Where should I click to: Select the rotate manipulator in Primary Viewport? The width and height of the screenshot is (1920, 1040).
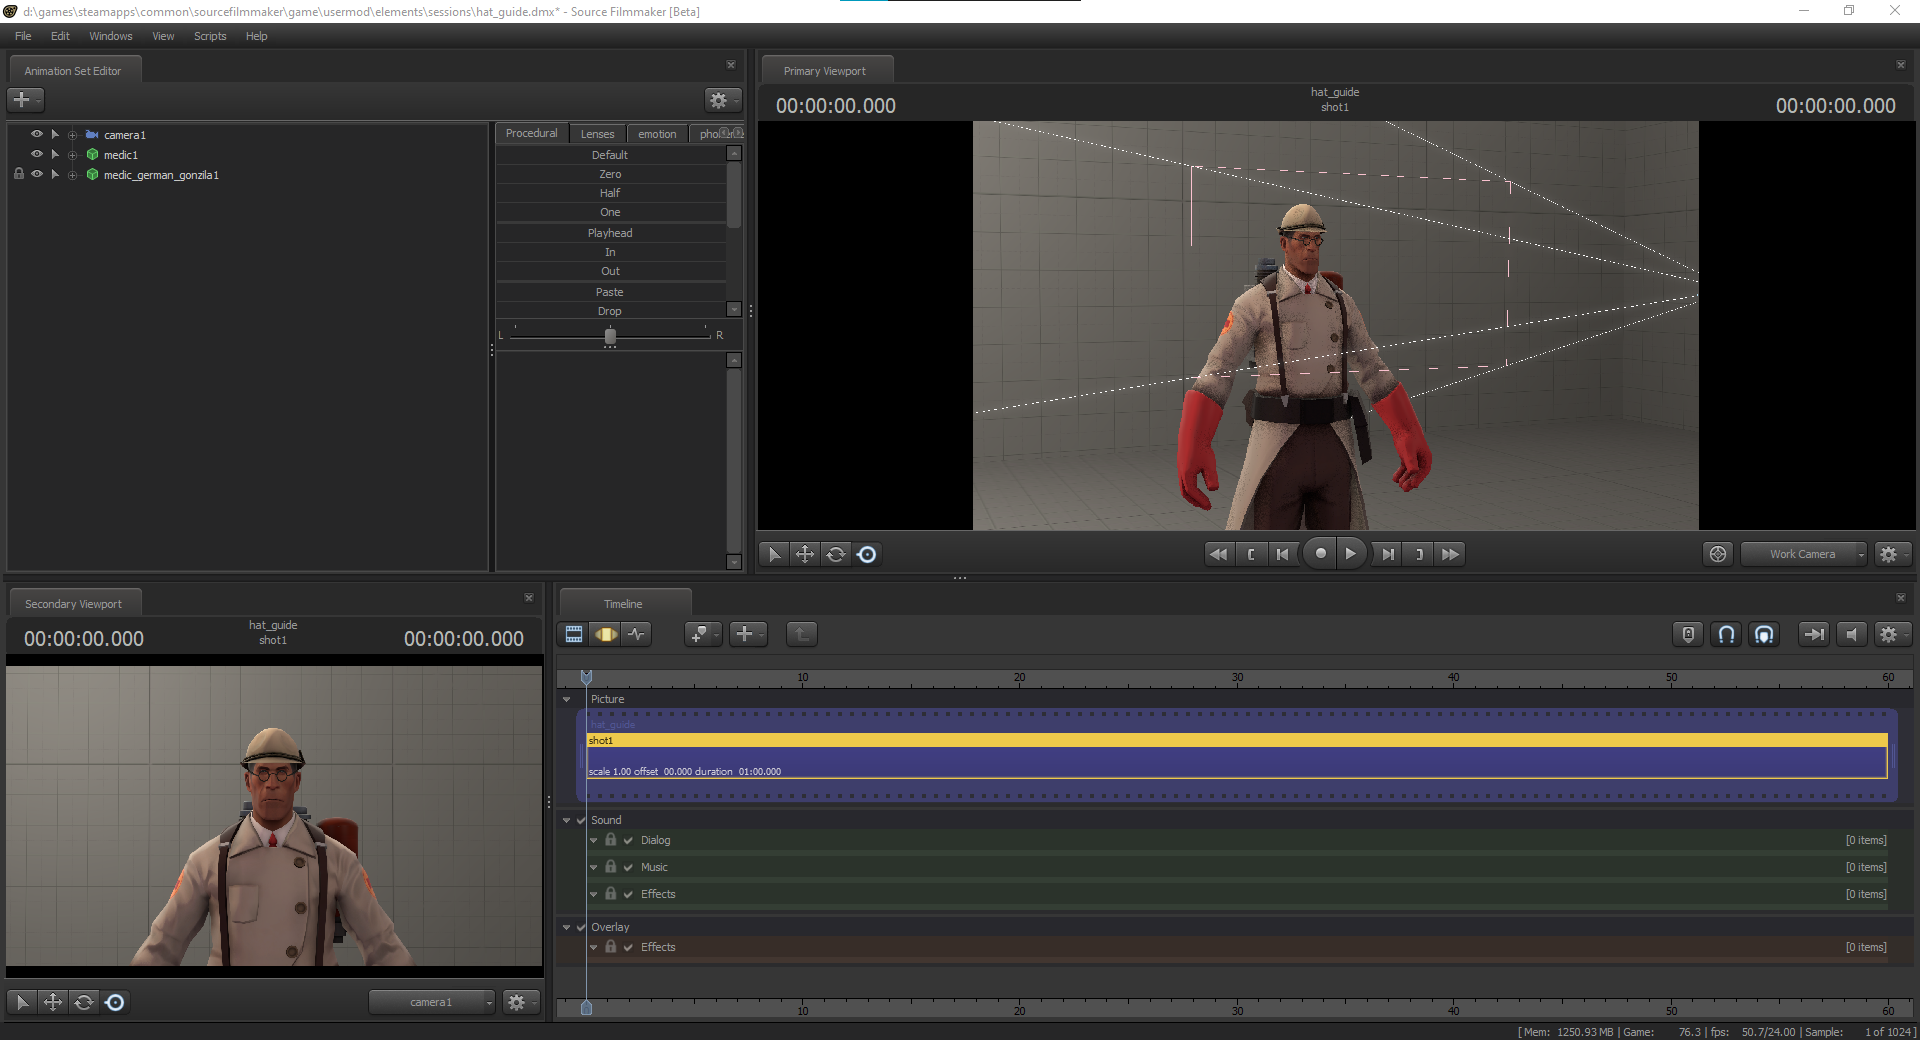tap(836, 554)
